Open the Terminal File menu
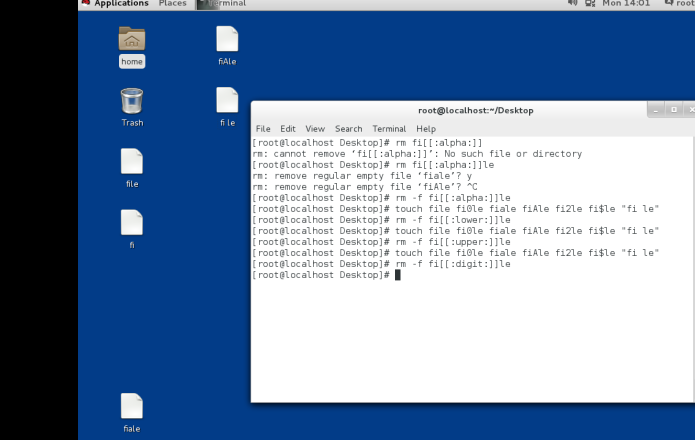This screenshot has width=695, height=440. pyautogui.click(x=263, y=128)
